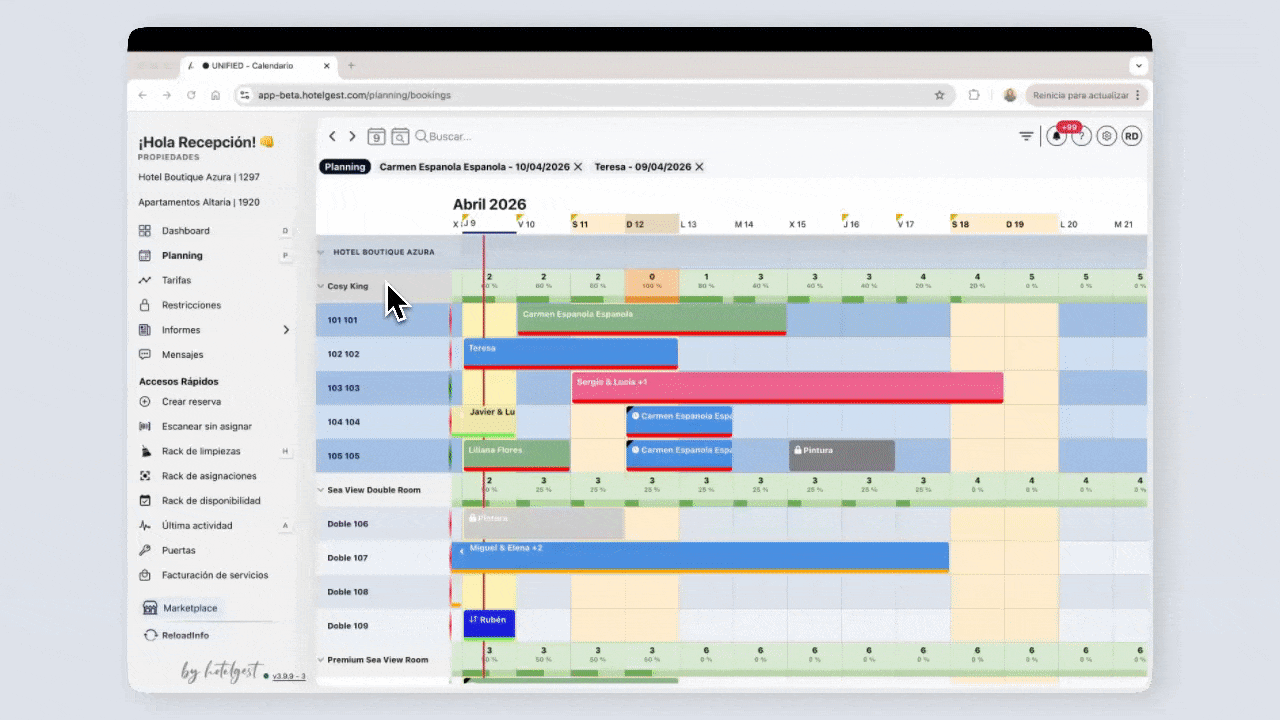Open a new browser tab
This screenshot has height=720, width=1280.
[351, 66]
